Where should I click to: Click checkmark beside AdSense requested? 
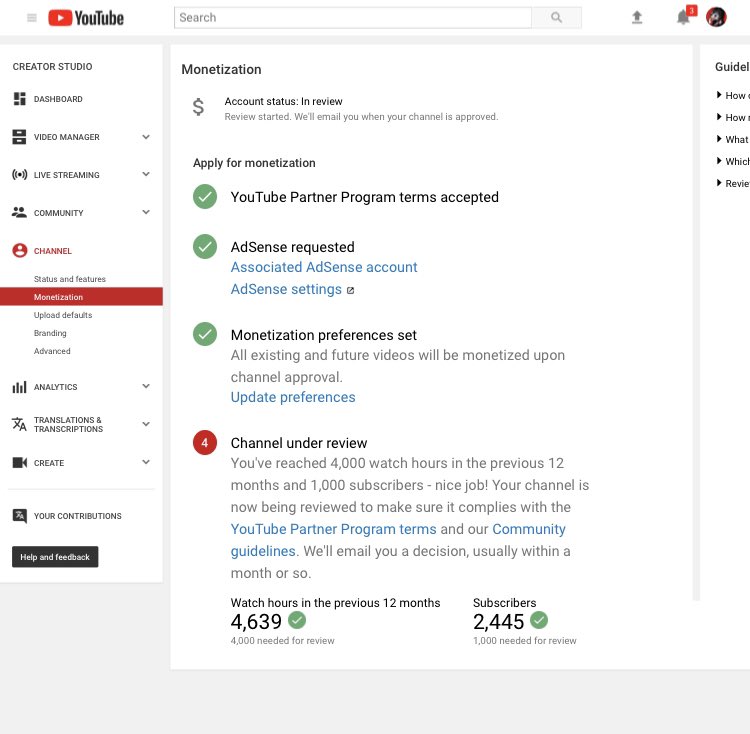click(x=205, y=246)
